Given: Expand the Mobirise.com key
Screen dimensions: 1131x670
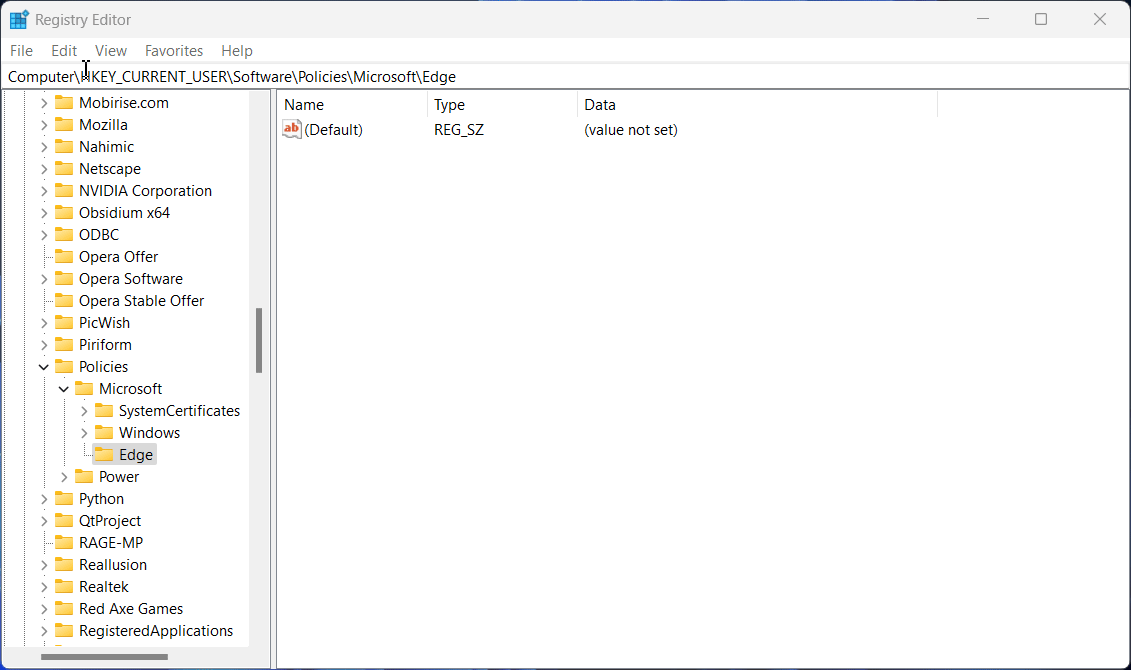Looking at the screenshot, I should pos(44,103).
